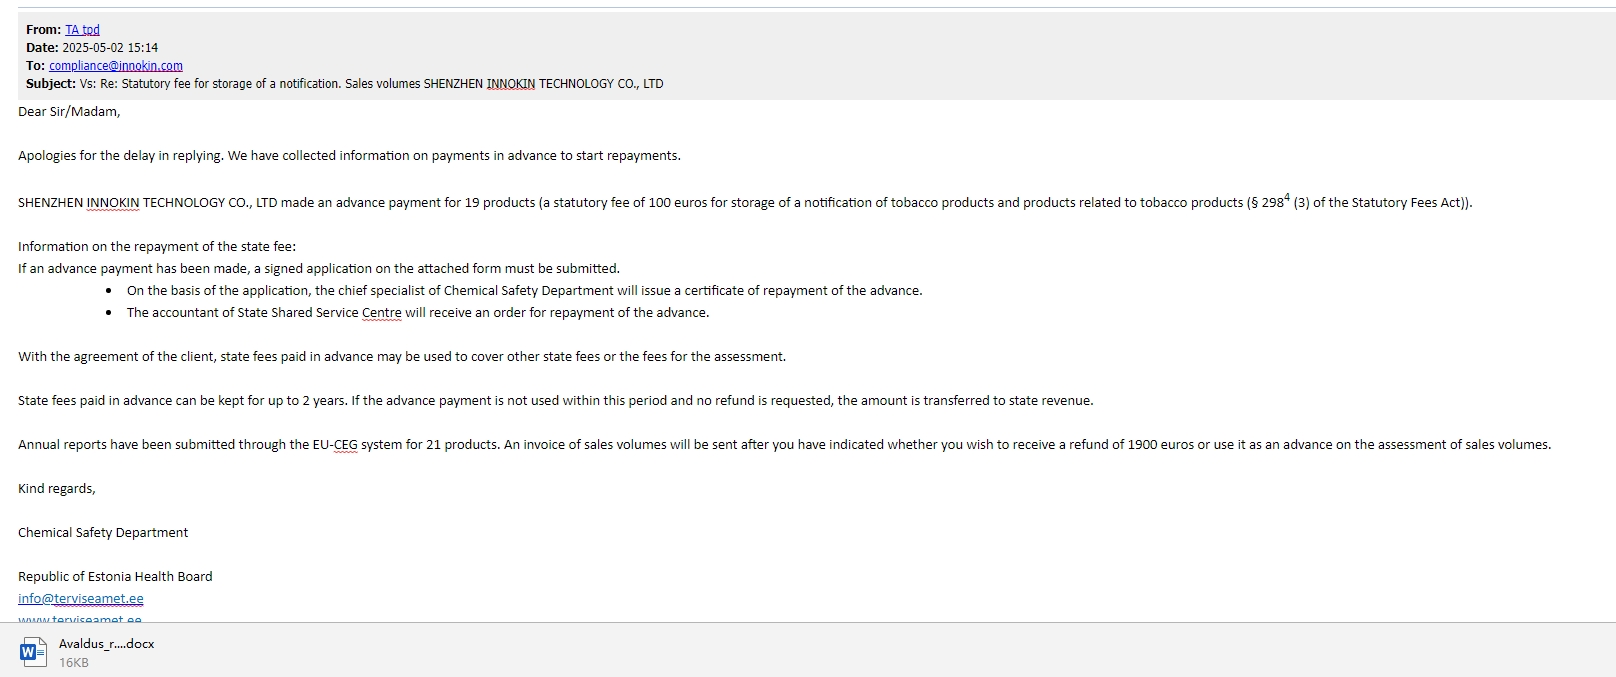Click the From: header label

point(43,30)
